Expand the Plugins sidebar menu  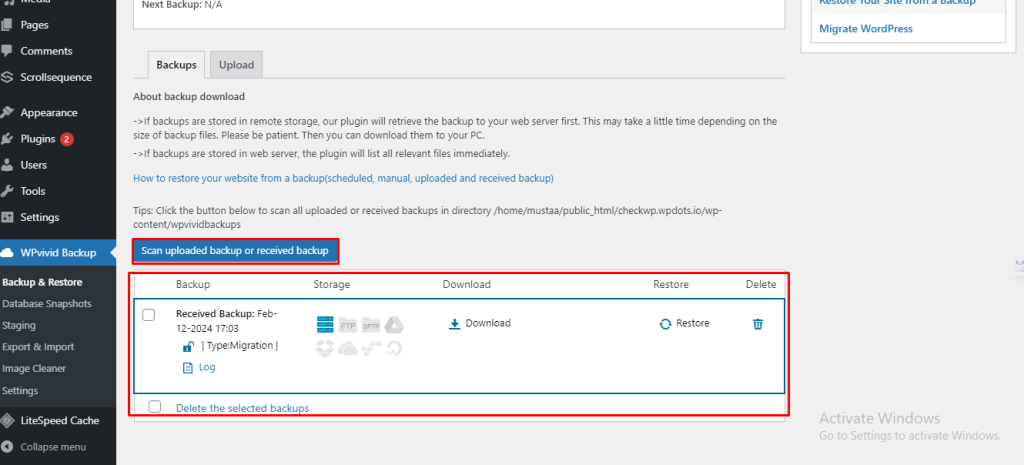(38, 139)
